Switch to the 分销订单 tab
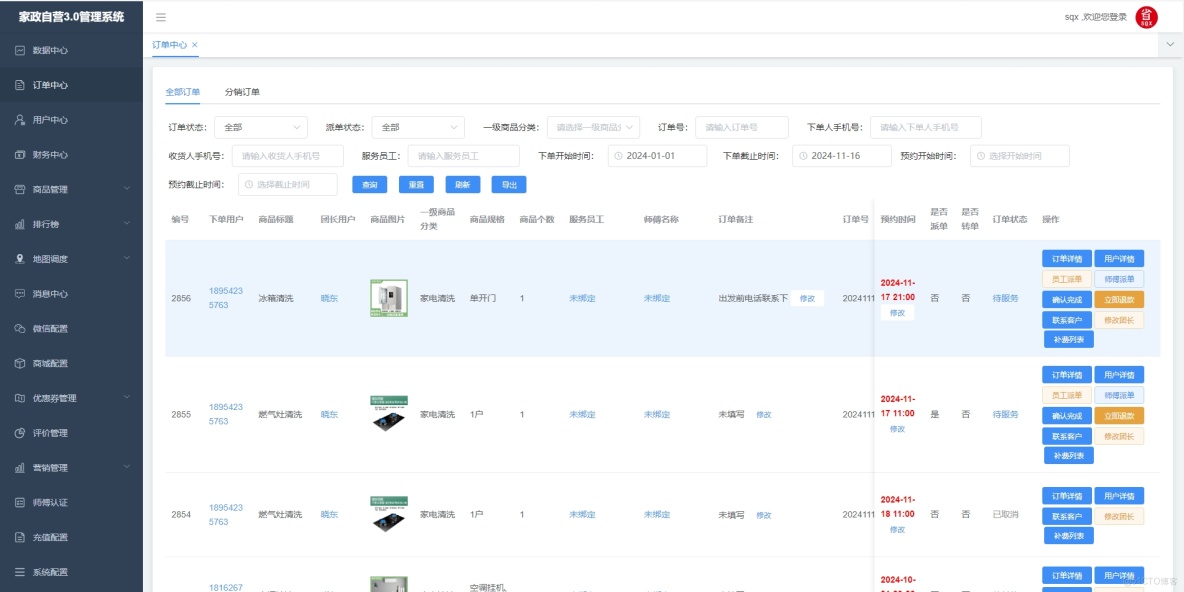This screenshot has width=1184, height=592. pos(243,91)
